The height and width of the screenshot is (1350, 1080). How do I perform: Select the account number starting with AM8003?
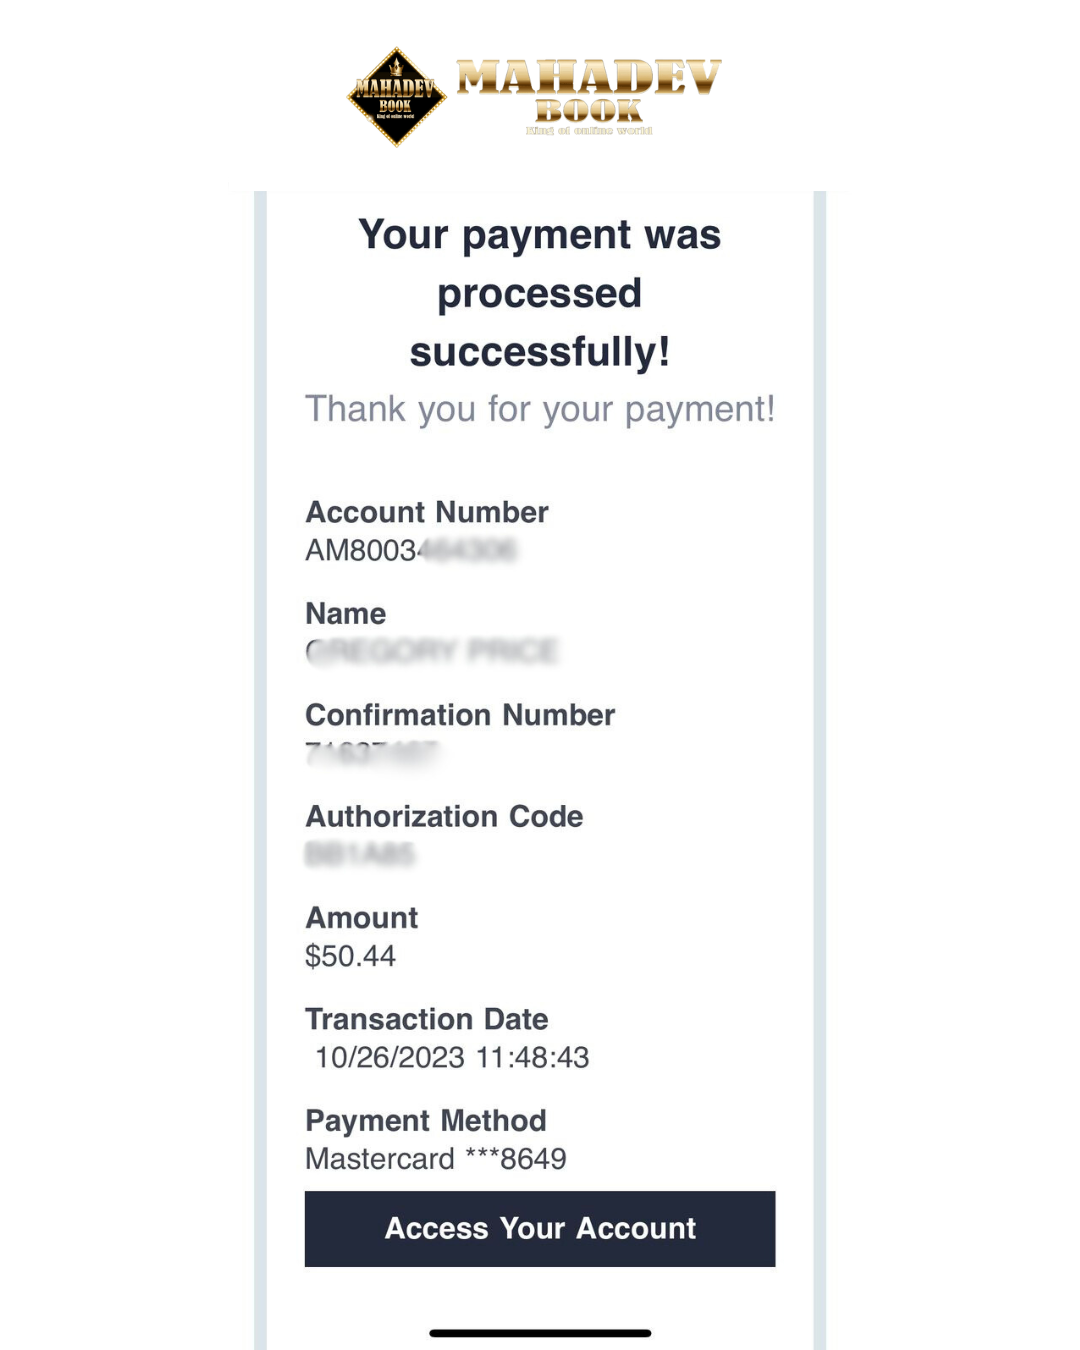point(410,550)
